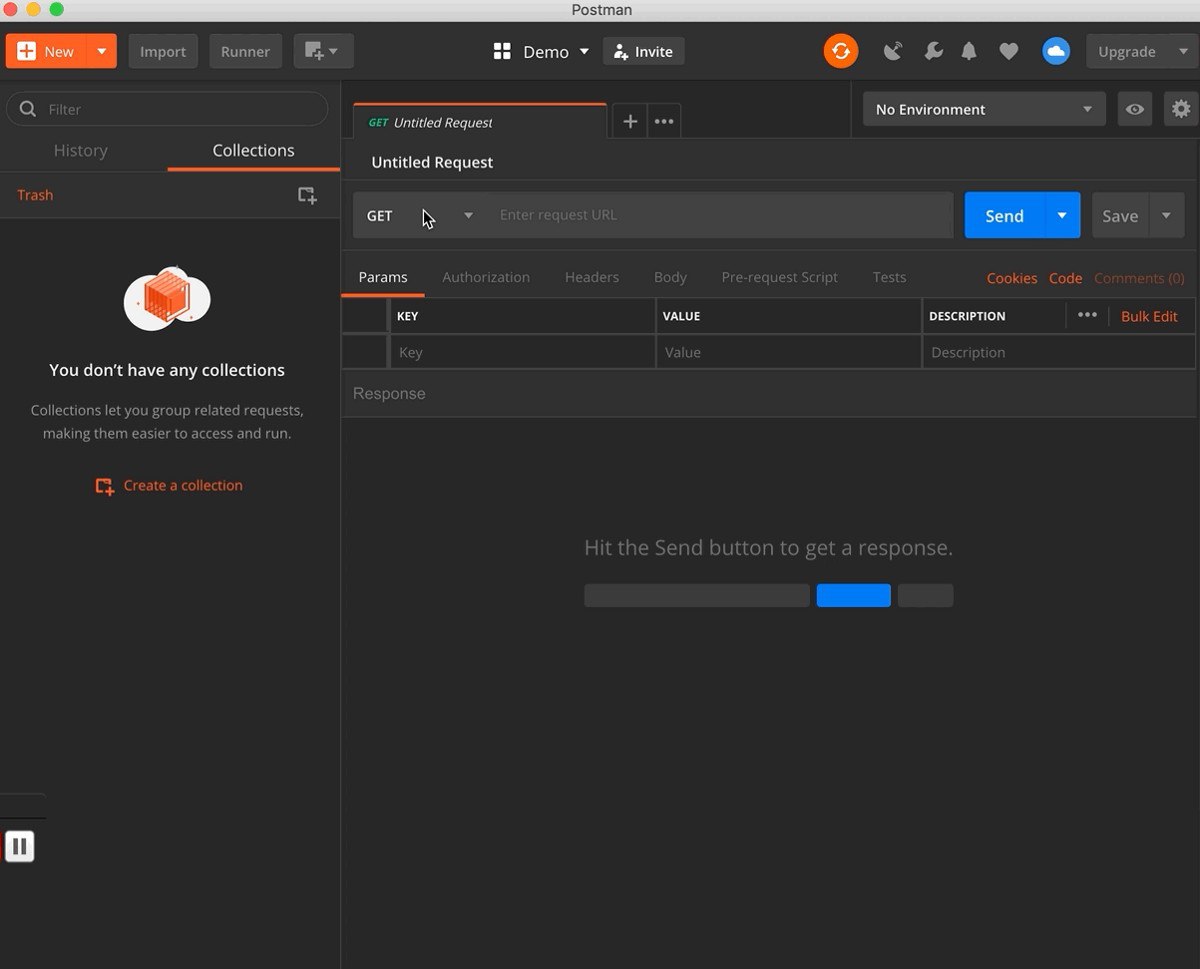Open the new window icon dropdown
This screenshot has width=1200, height=969.
point(323,51)
